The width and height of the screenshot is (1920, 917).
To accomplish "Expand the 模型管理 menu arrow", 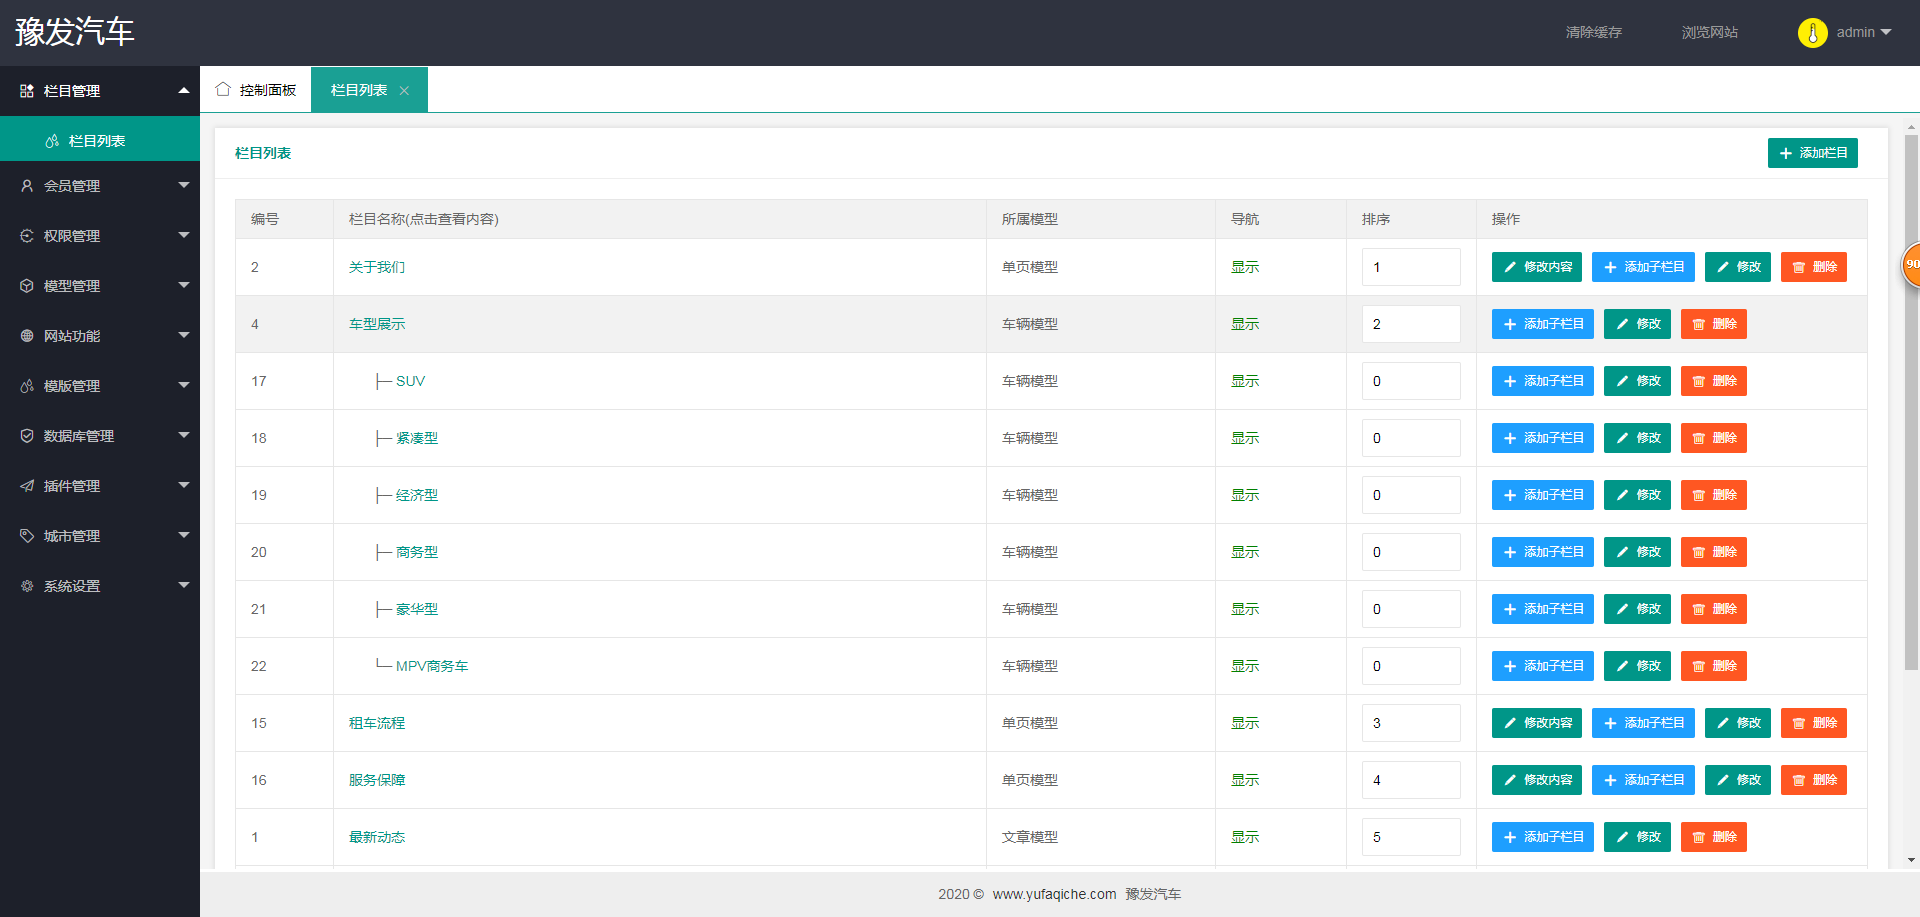I will tap(183, 285).
